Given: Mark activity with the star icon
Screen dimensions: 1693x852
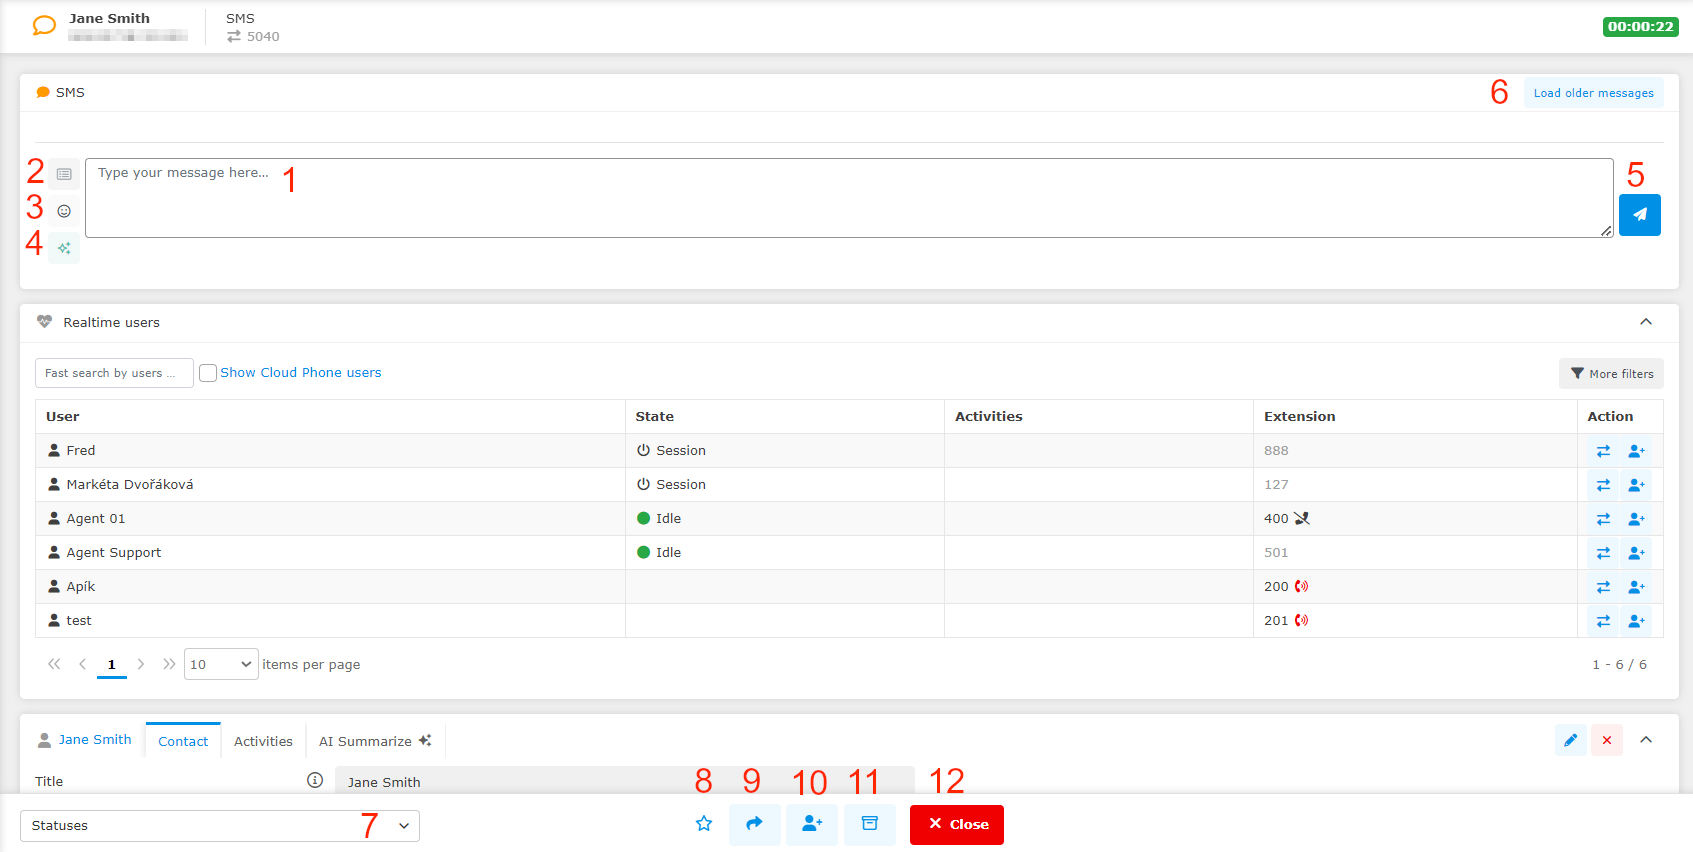Looking at the screenshot, I should point(704,824).
